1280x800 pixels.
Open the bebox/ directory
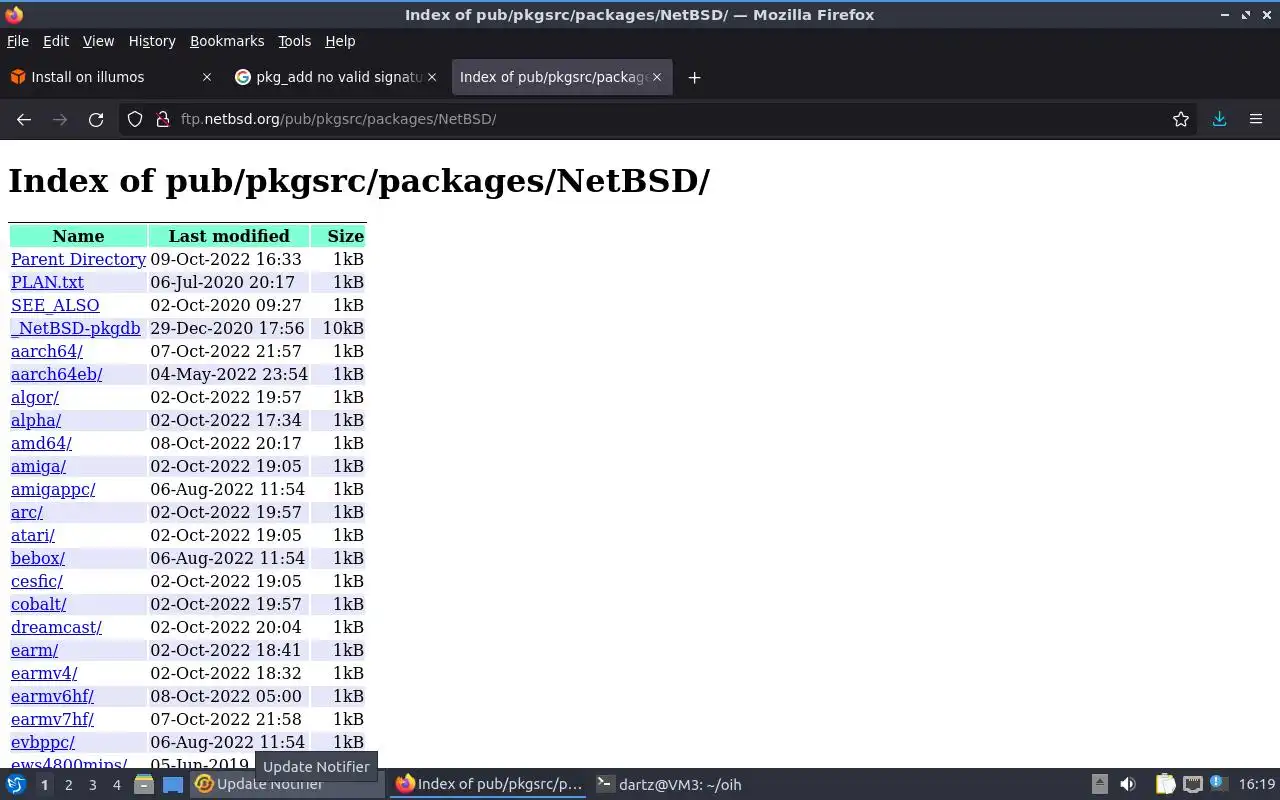pyautogui.click(x=38, y=558)
